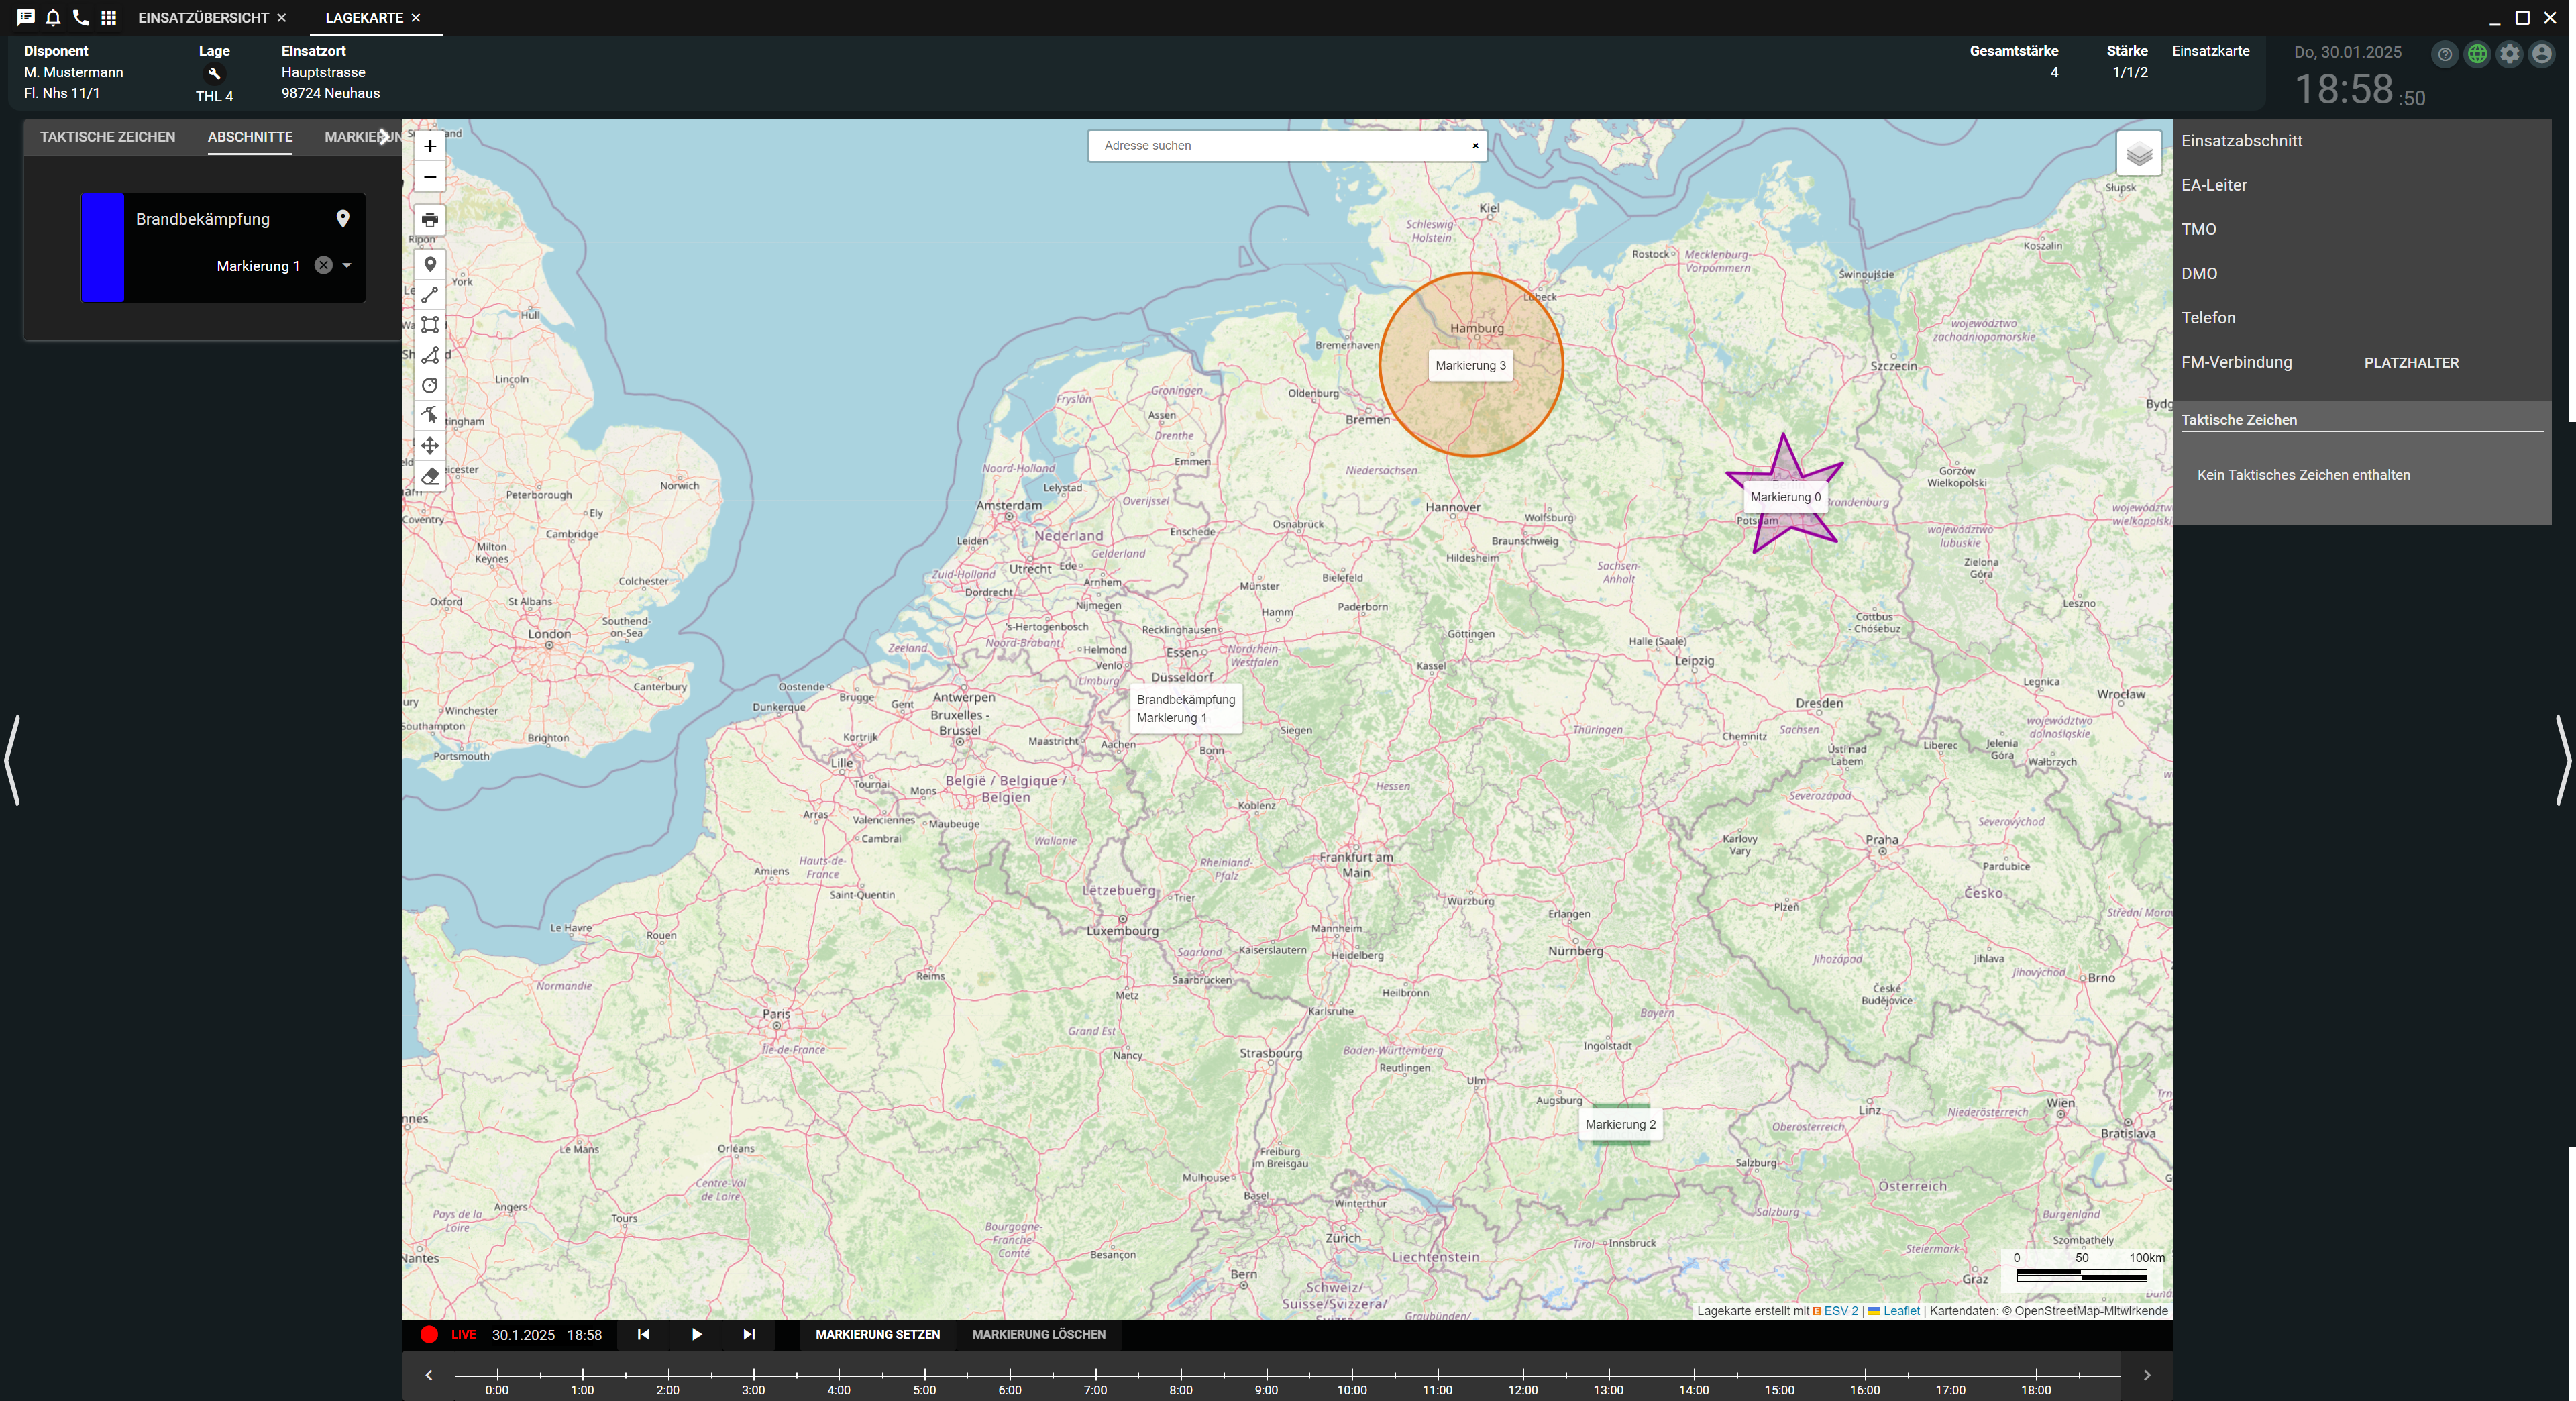Click the blue Brandbekämpfung color swatch
2576x1401 pixels.
[x=102, y=247]
